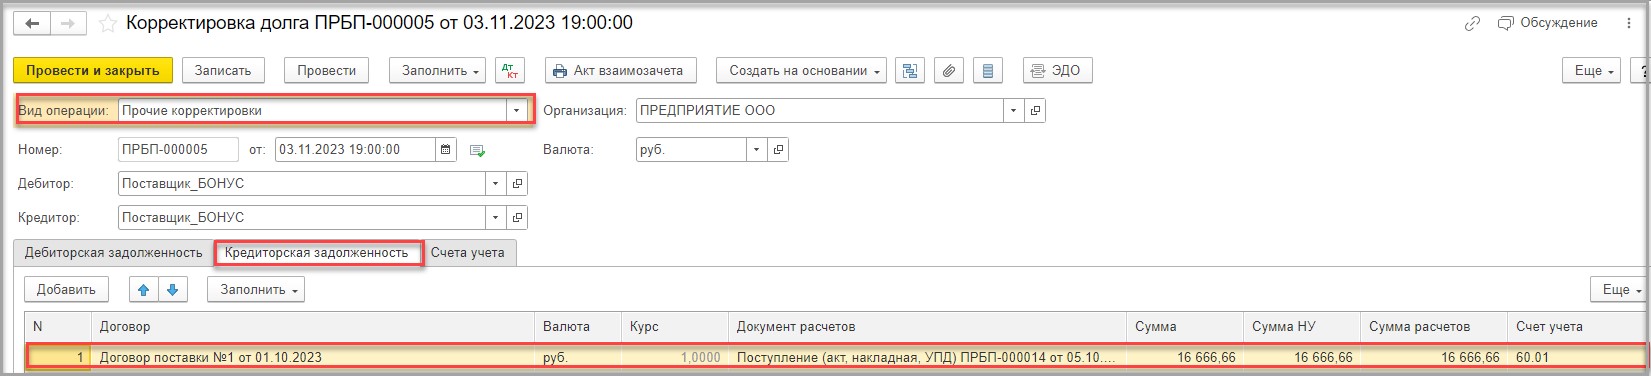
Task: Open the report list icon next to paperclip
Action: click(988, 71)
